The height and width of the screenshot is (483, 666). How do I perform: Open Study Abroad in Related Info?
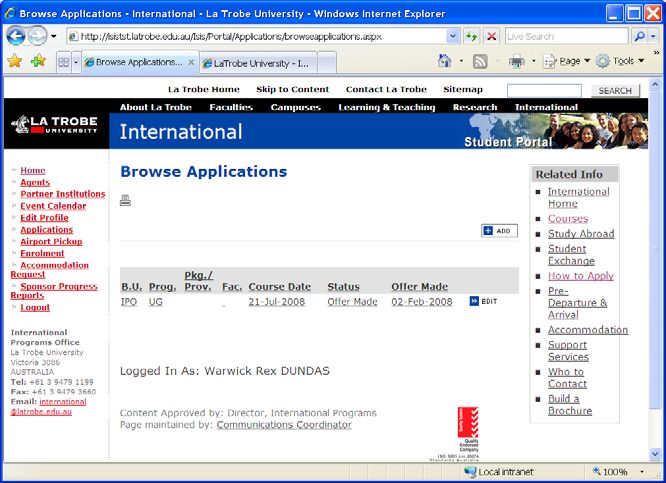581,234
